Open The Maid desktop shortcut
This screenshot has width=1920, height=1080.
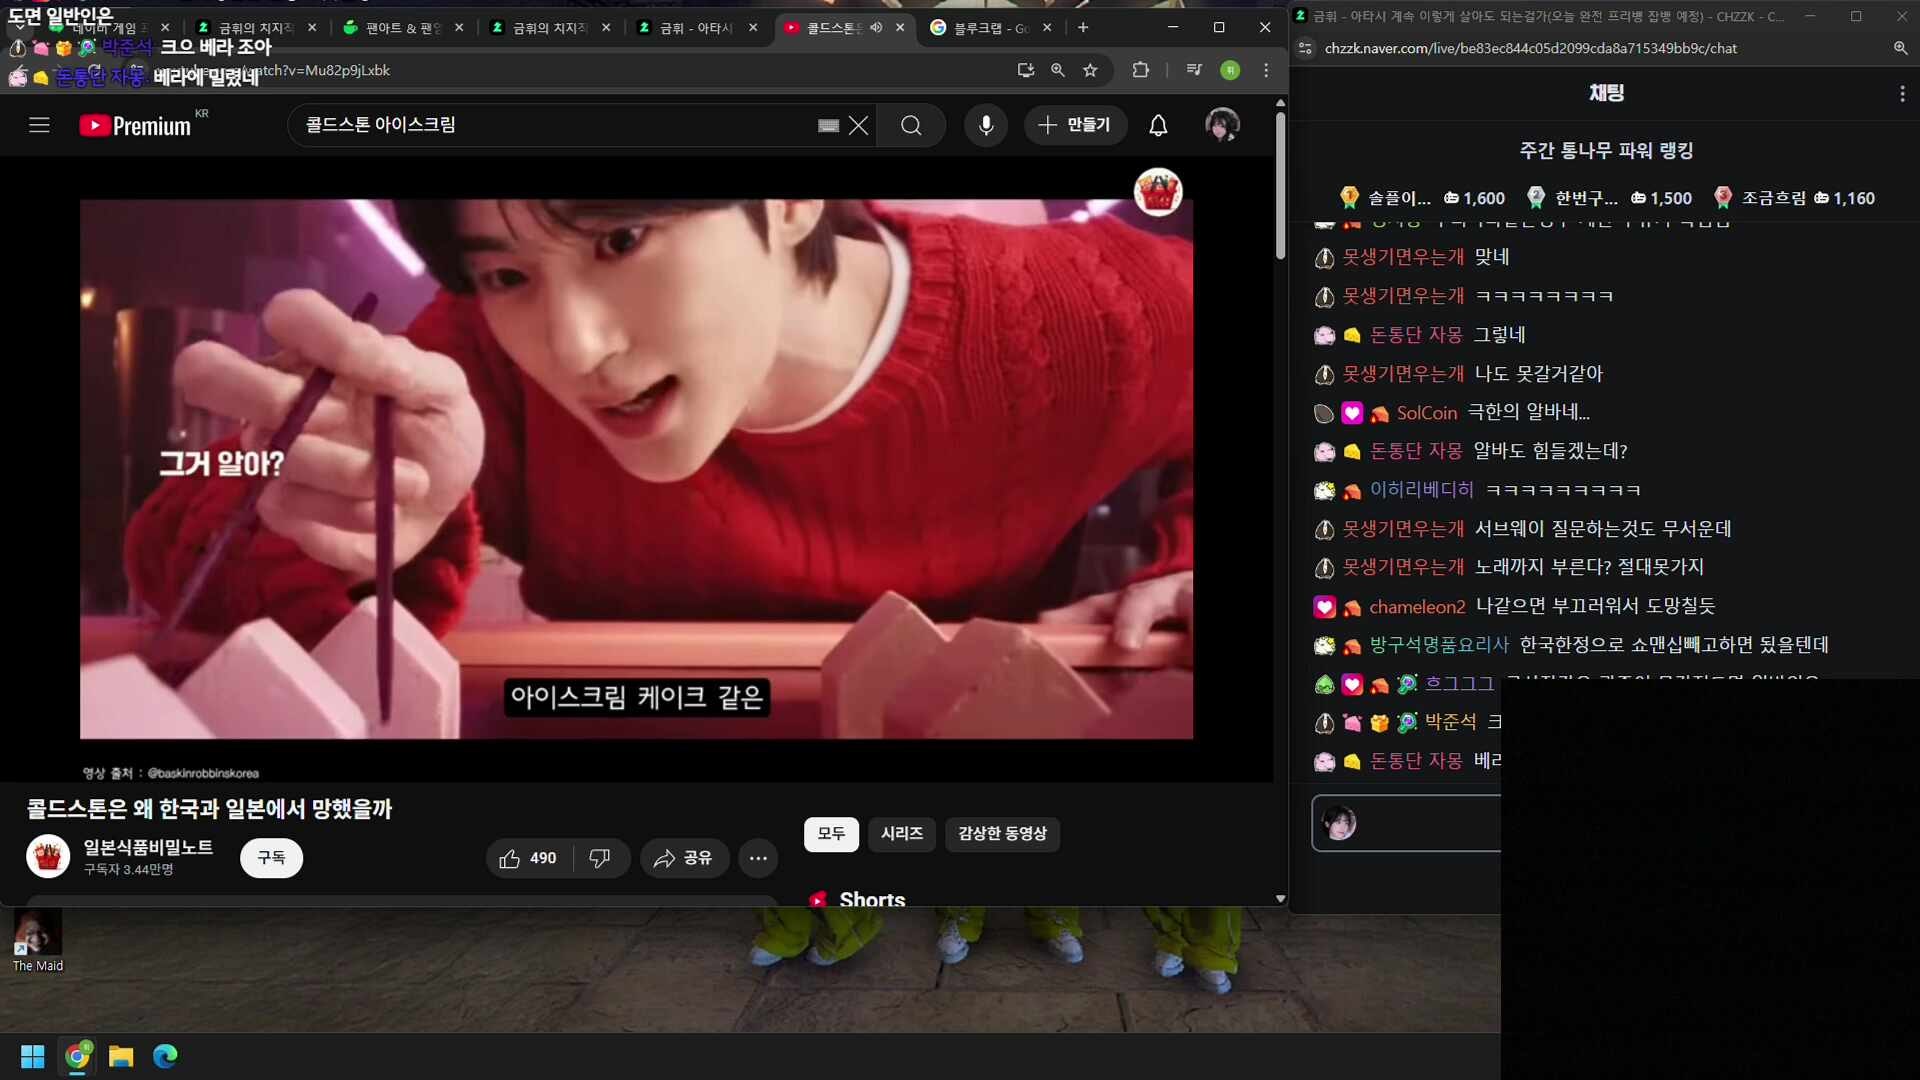pyautogui.click(x=37, y=942)
